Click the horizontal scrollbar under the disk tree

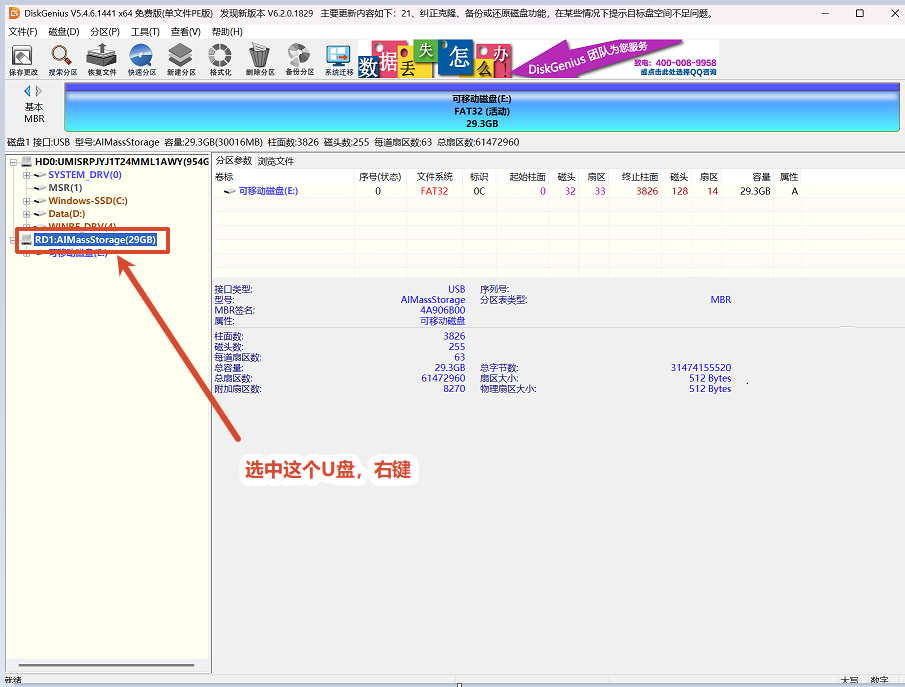coord(106,665)
